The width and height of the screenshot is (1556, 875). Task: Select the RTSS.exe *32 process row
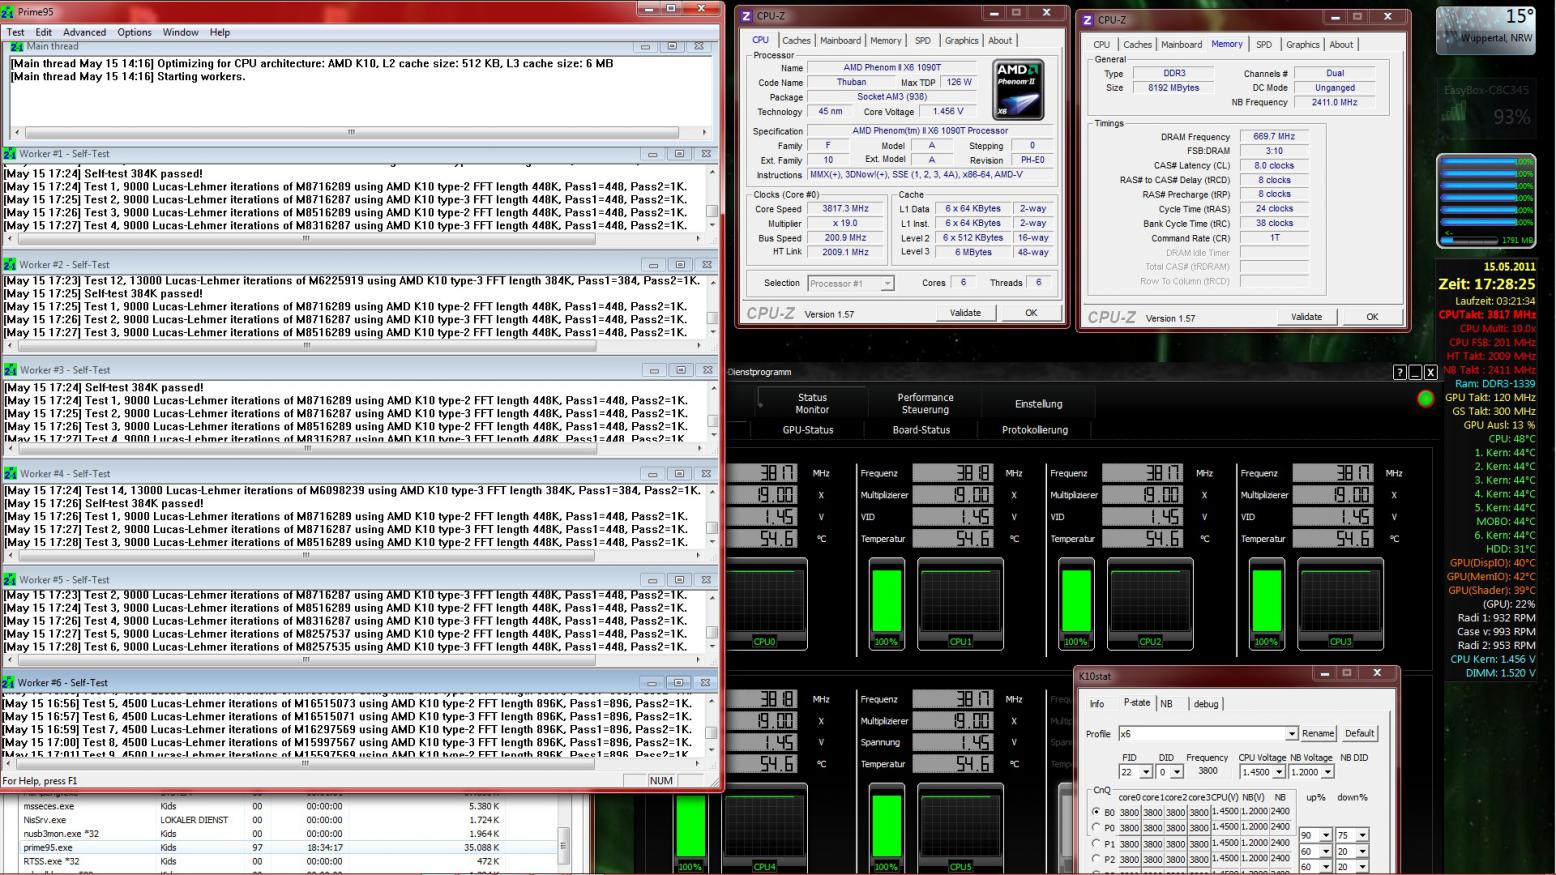[x=279, y=861]
